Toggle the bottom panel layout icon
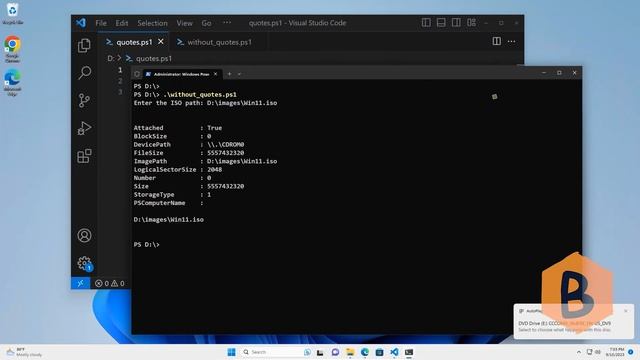The width and height of the screenshot is (640, 360). [441, 23]
